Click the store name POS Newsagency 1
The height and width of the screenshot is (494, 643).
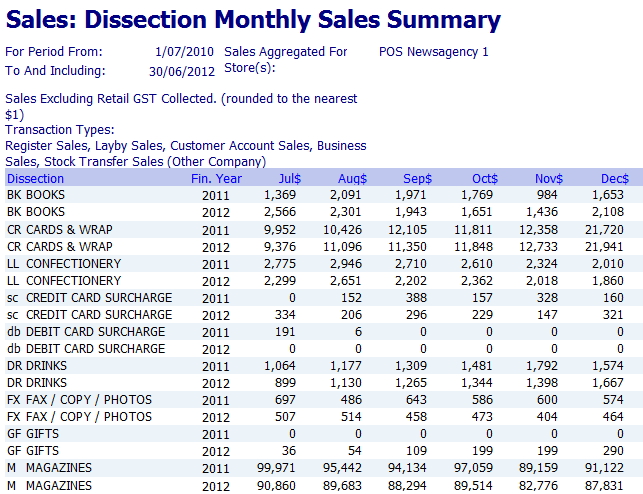pos(433,52)
